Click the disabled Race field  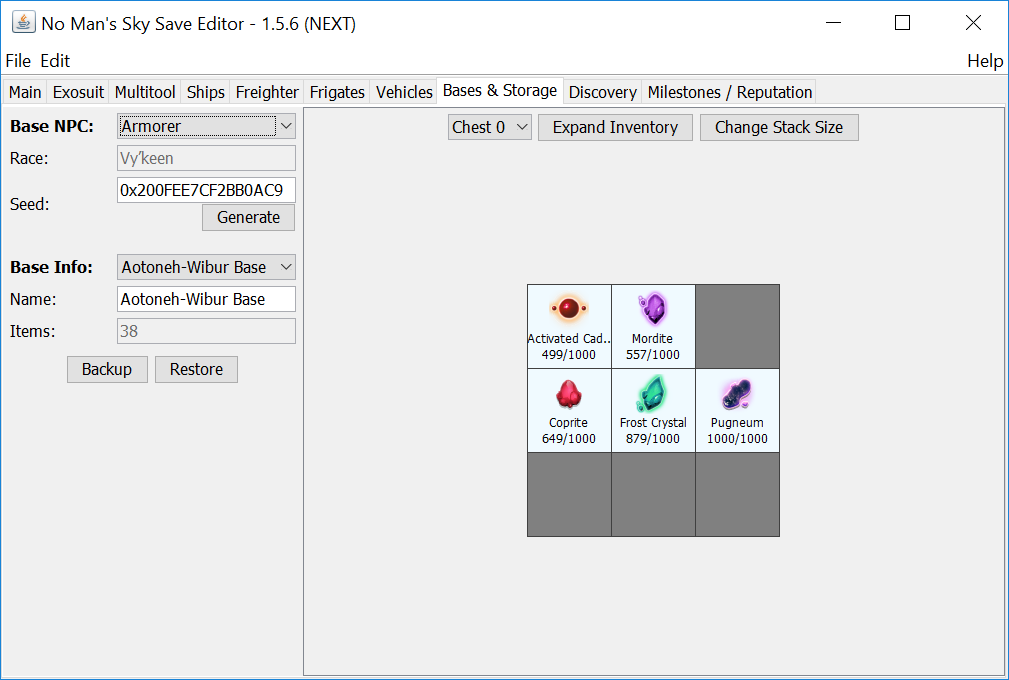click(x=207, y=158)
